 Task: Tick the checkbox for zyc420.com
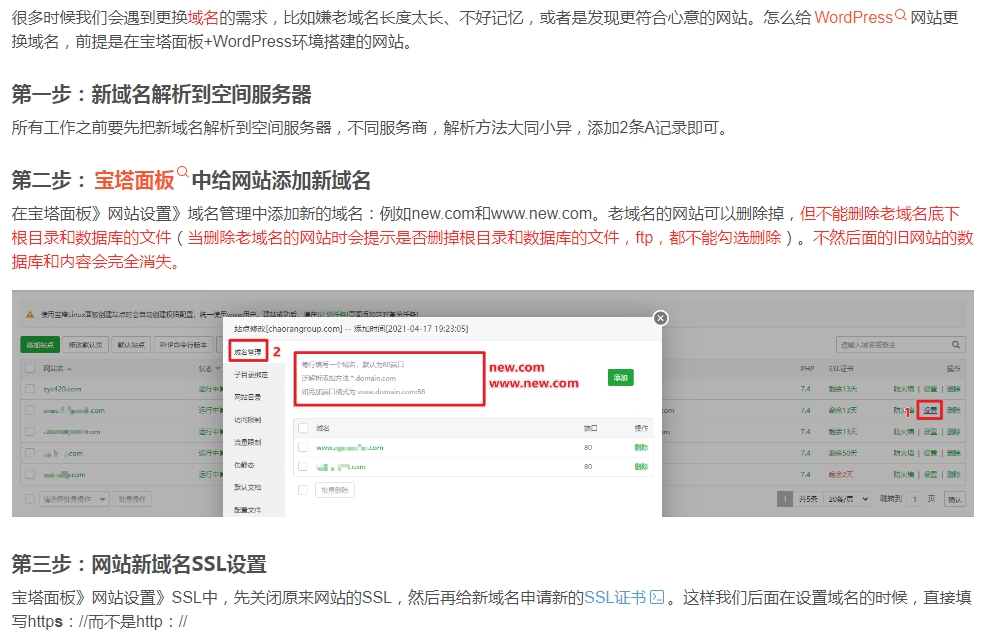(x=30, y=389)
